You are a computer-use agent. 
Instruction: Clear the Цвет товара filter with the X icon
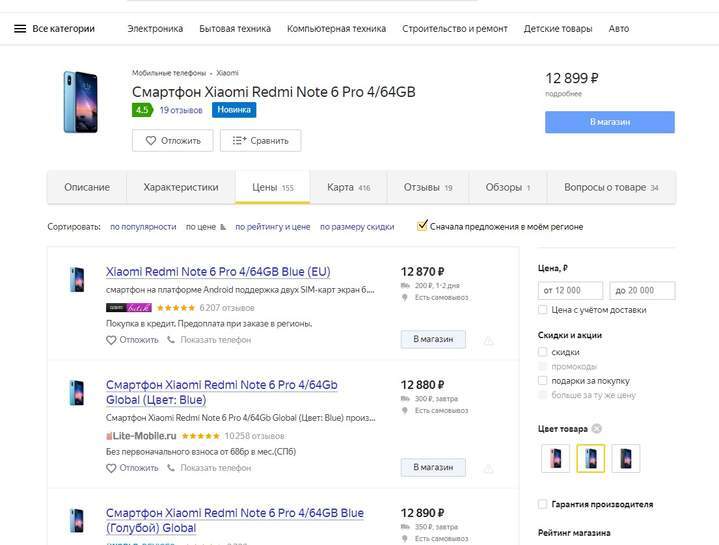click(x=596, y=429)
